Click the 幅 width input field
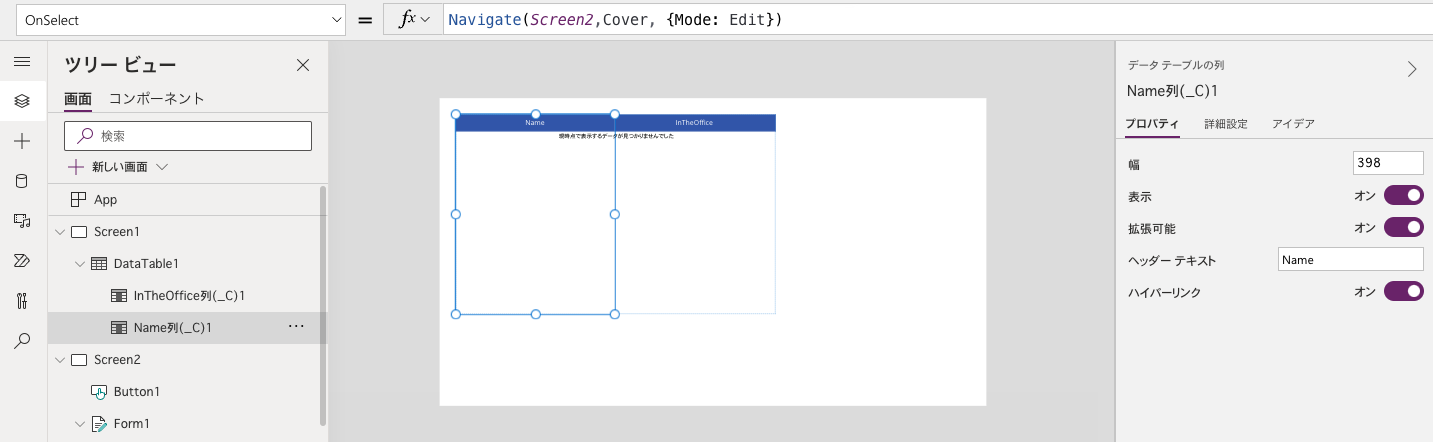 [x=1388, y=163]
